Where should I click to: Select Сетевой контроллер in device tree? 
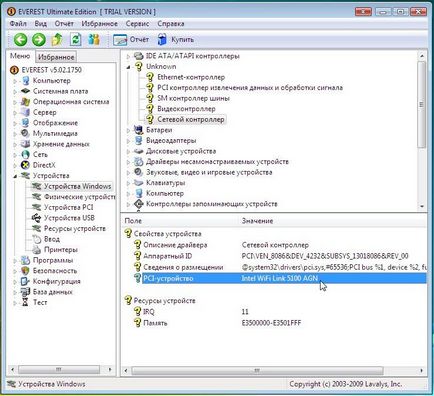pos(191,119)
